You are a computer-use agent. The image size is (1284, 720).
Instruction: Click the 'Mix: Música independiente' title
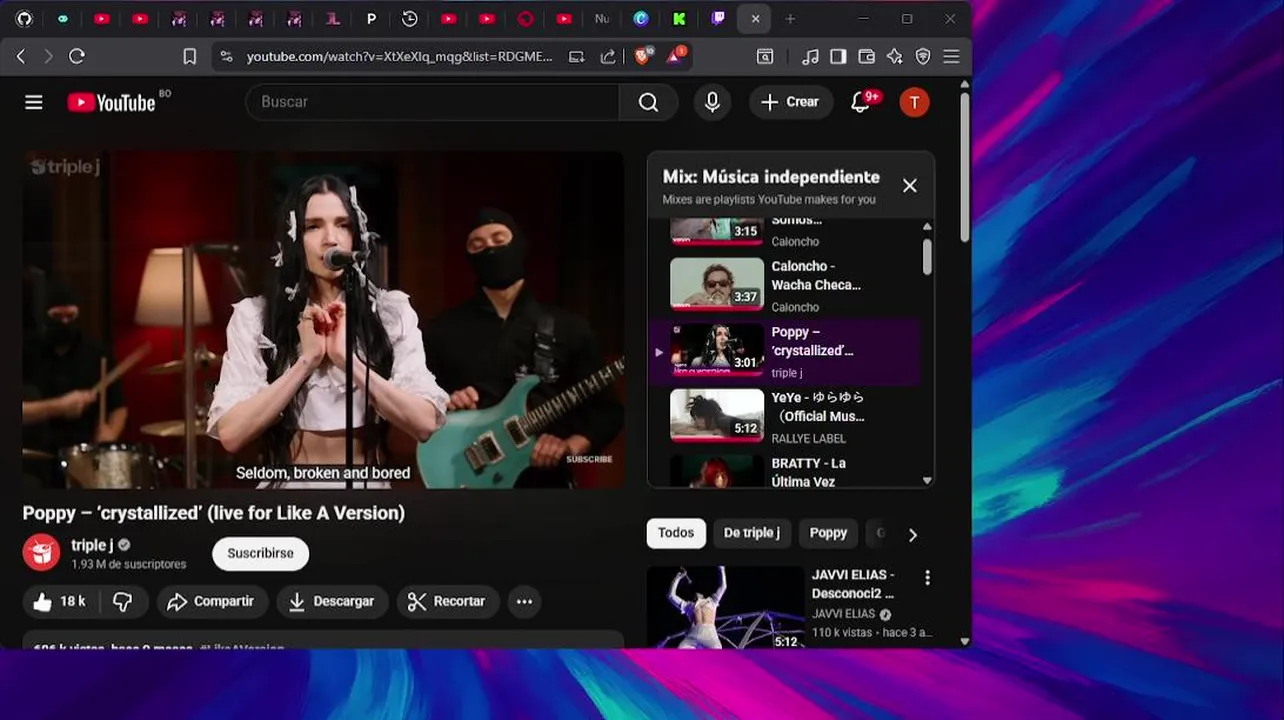pos(771,177)
